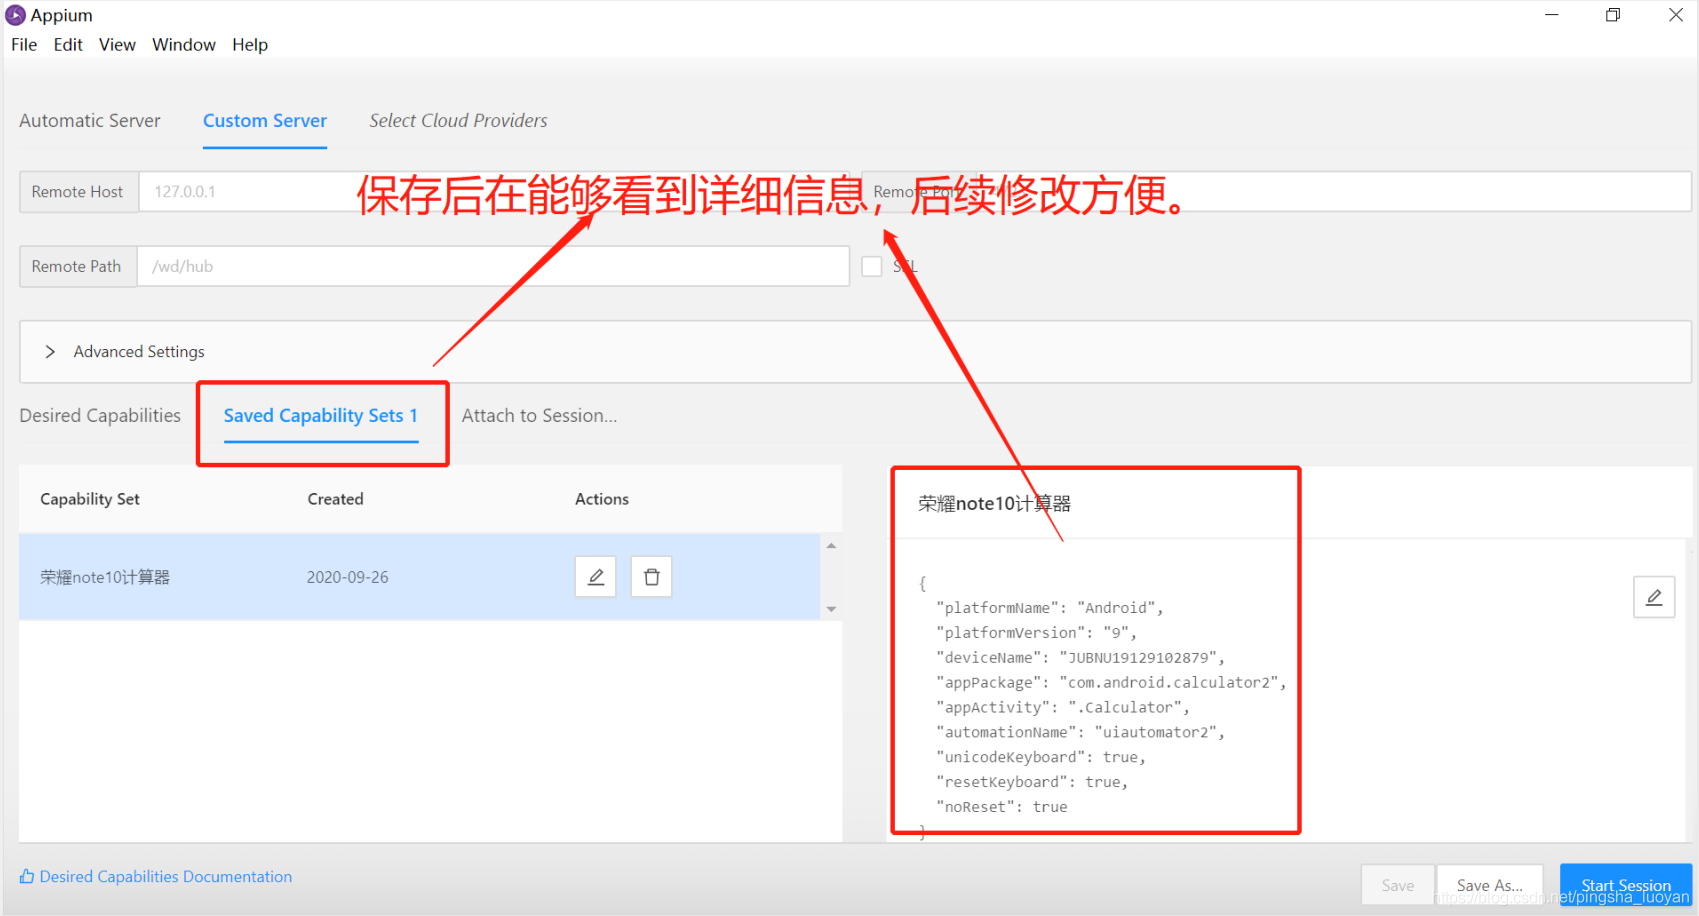Minimize the Appium window

pyautogui.click(x=1552, y=15)
